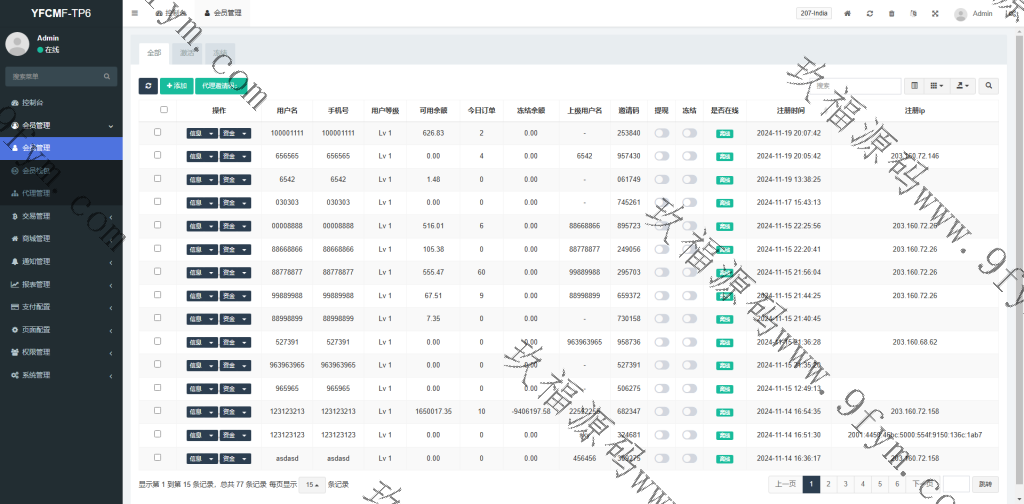Click the dark refresh button above table
The height and width of the screenshot is (504, 1024).
pyautogui.click(x=148, y=86)
